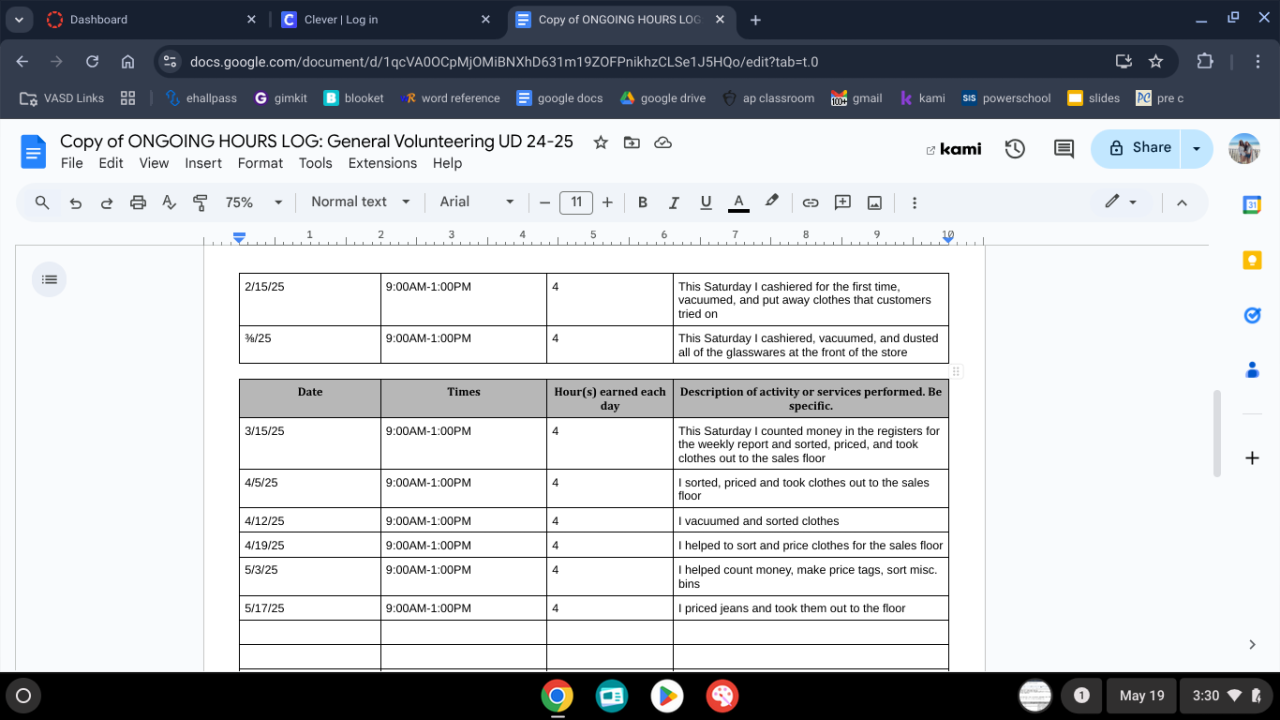Undo the last edit
The height and width of the screenshot is (720, 1280).
click(x=75, y=202)
